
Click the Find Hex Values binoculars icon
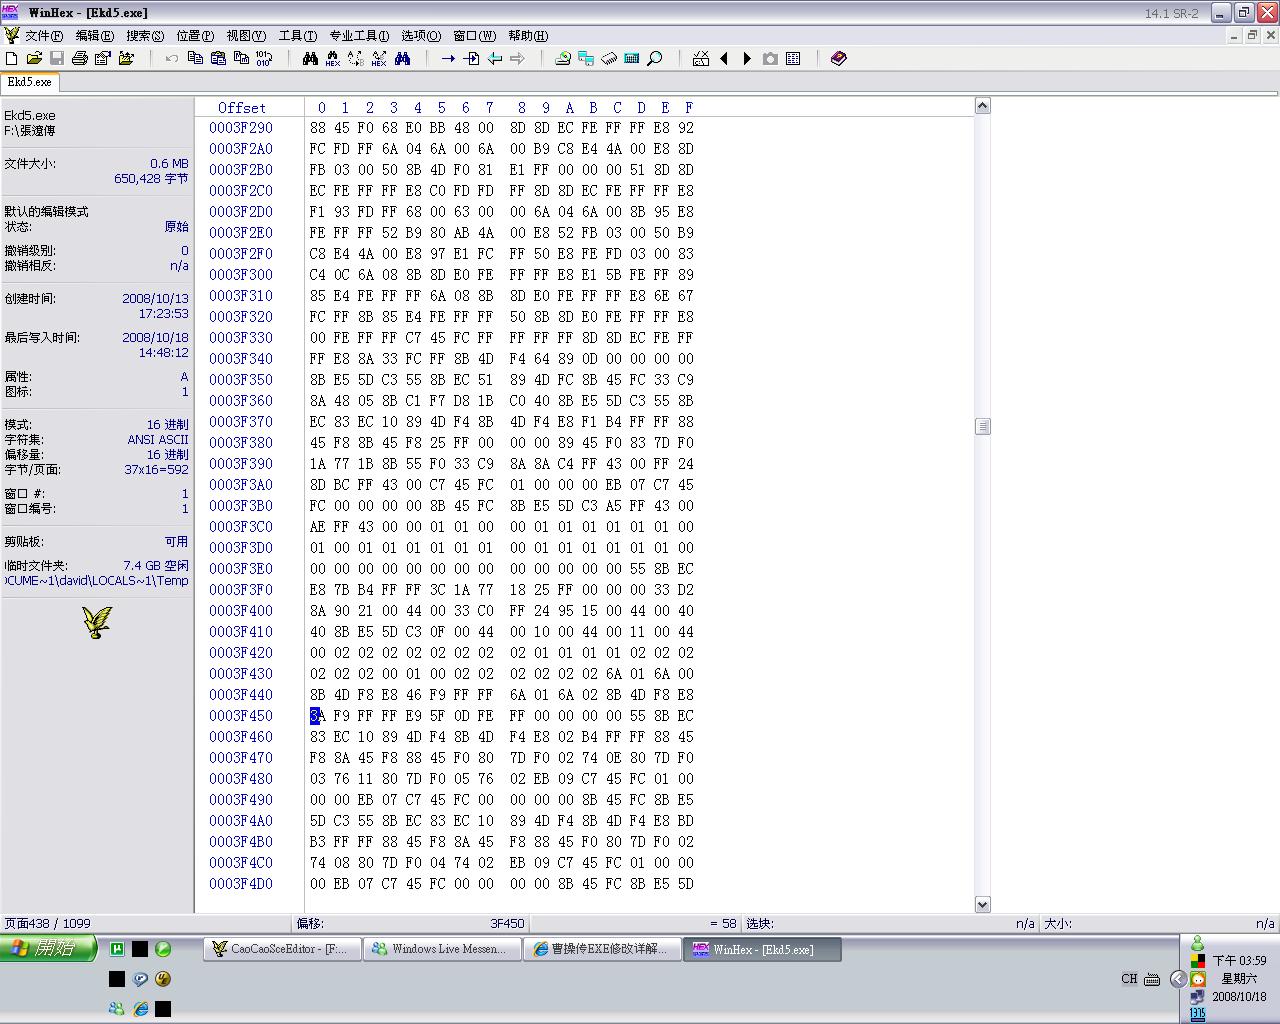(x=333, y=59)
